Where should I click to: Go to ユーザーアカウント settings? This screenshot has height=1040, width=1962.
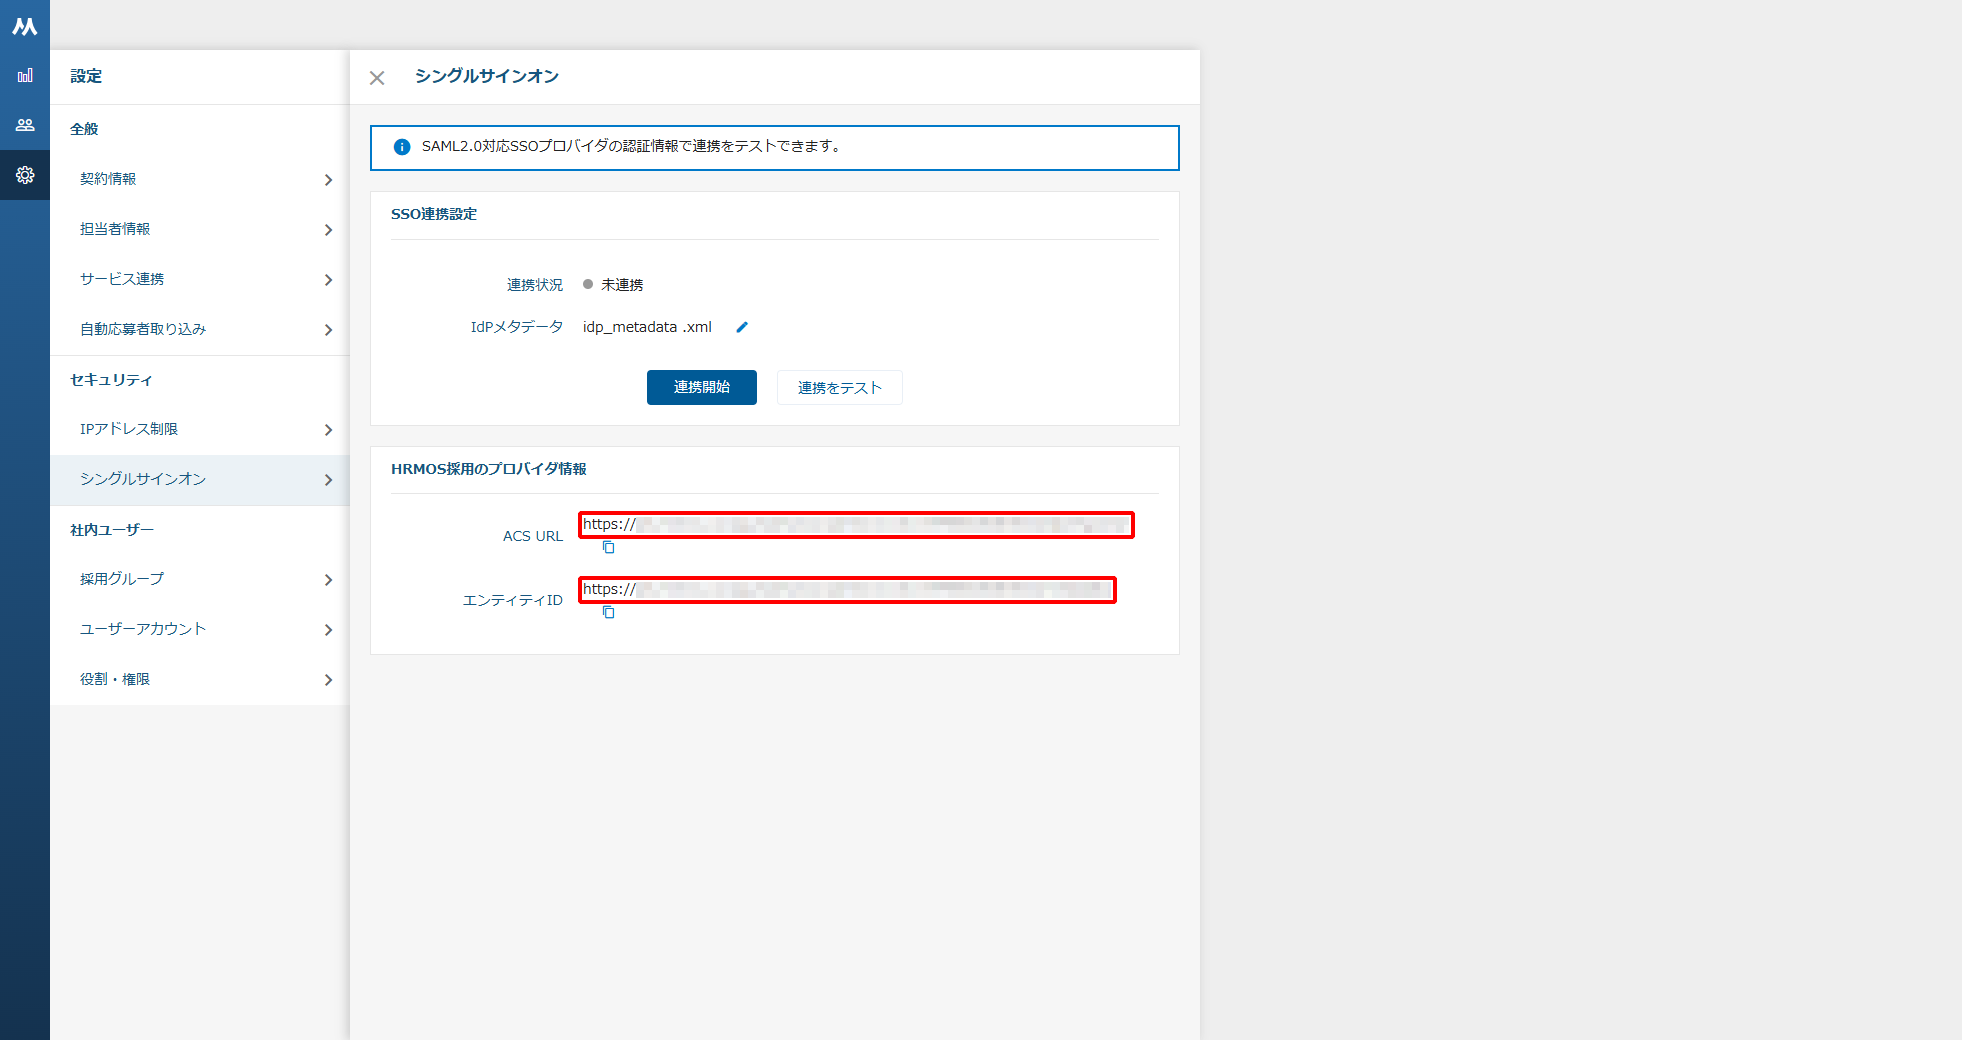coord(200,629)
